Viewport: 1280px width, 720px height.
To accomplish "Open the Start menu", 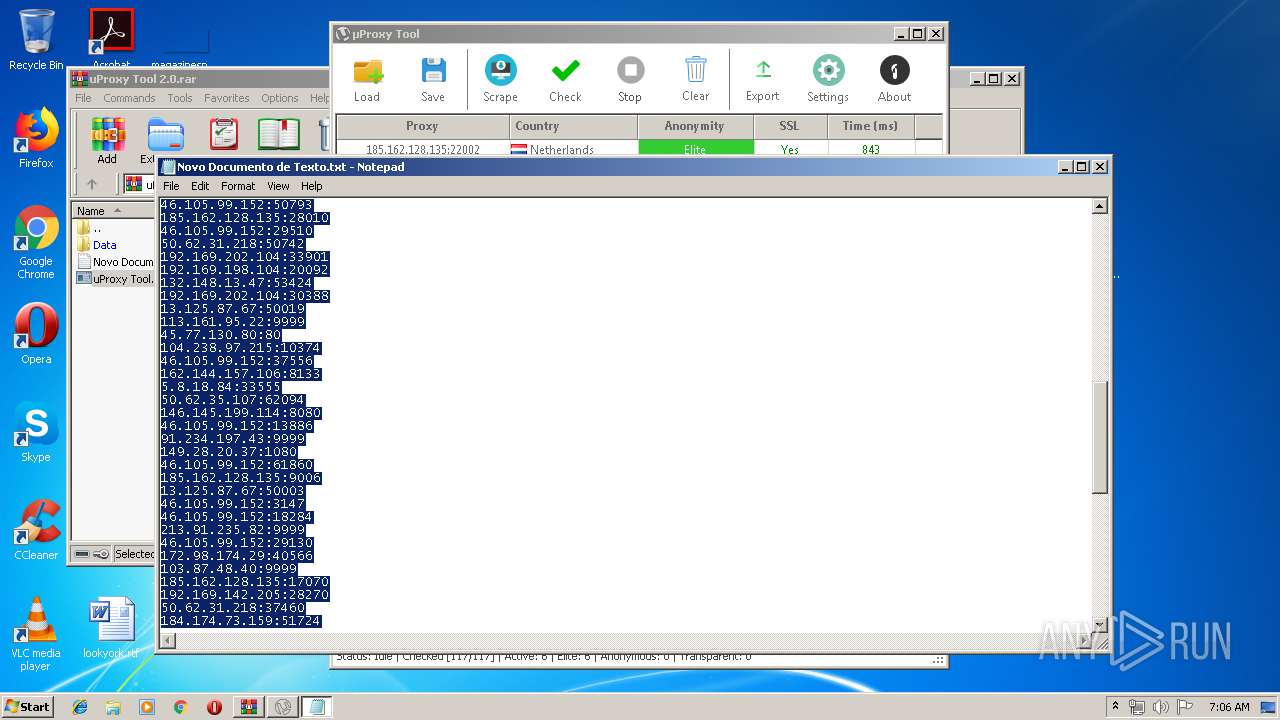I will click(28, 707).
